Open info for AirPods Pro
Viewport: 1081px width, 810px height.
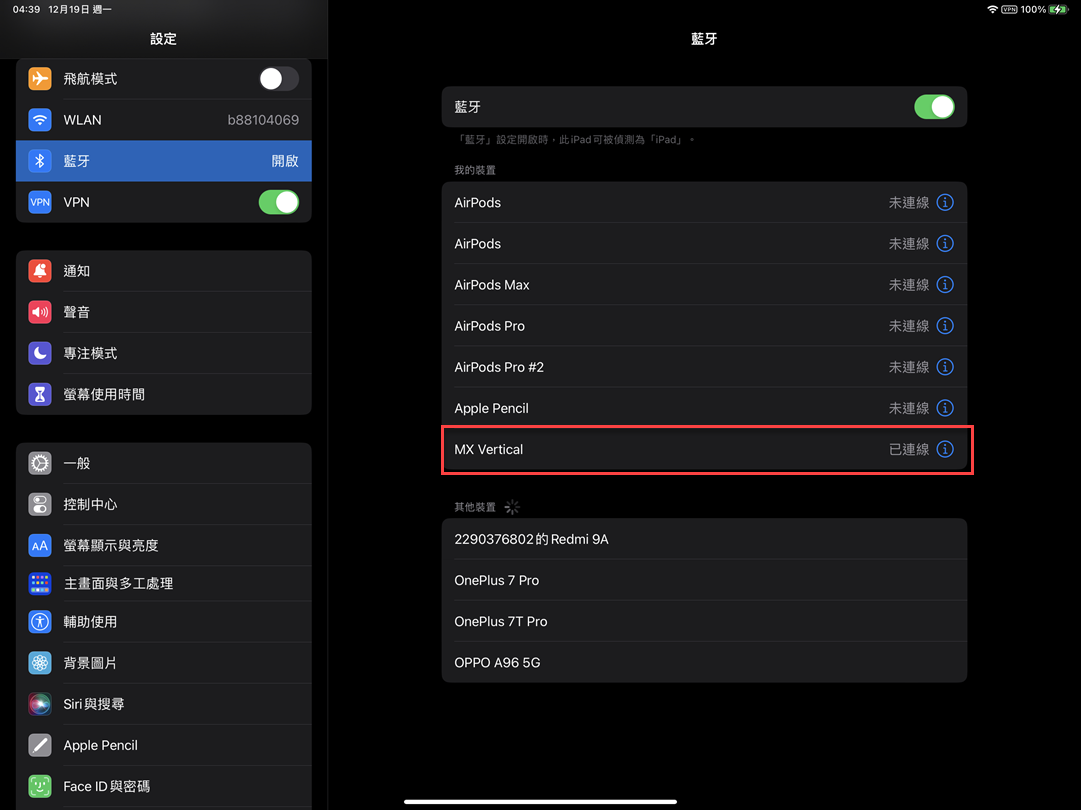(945, 326)
